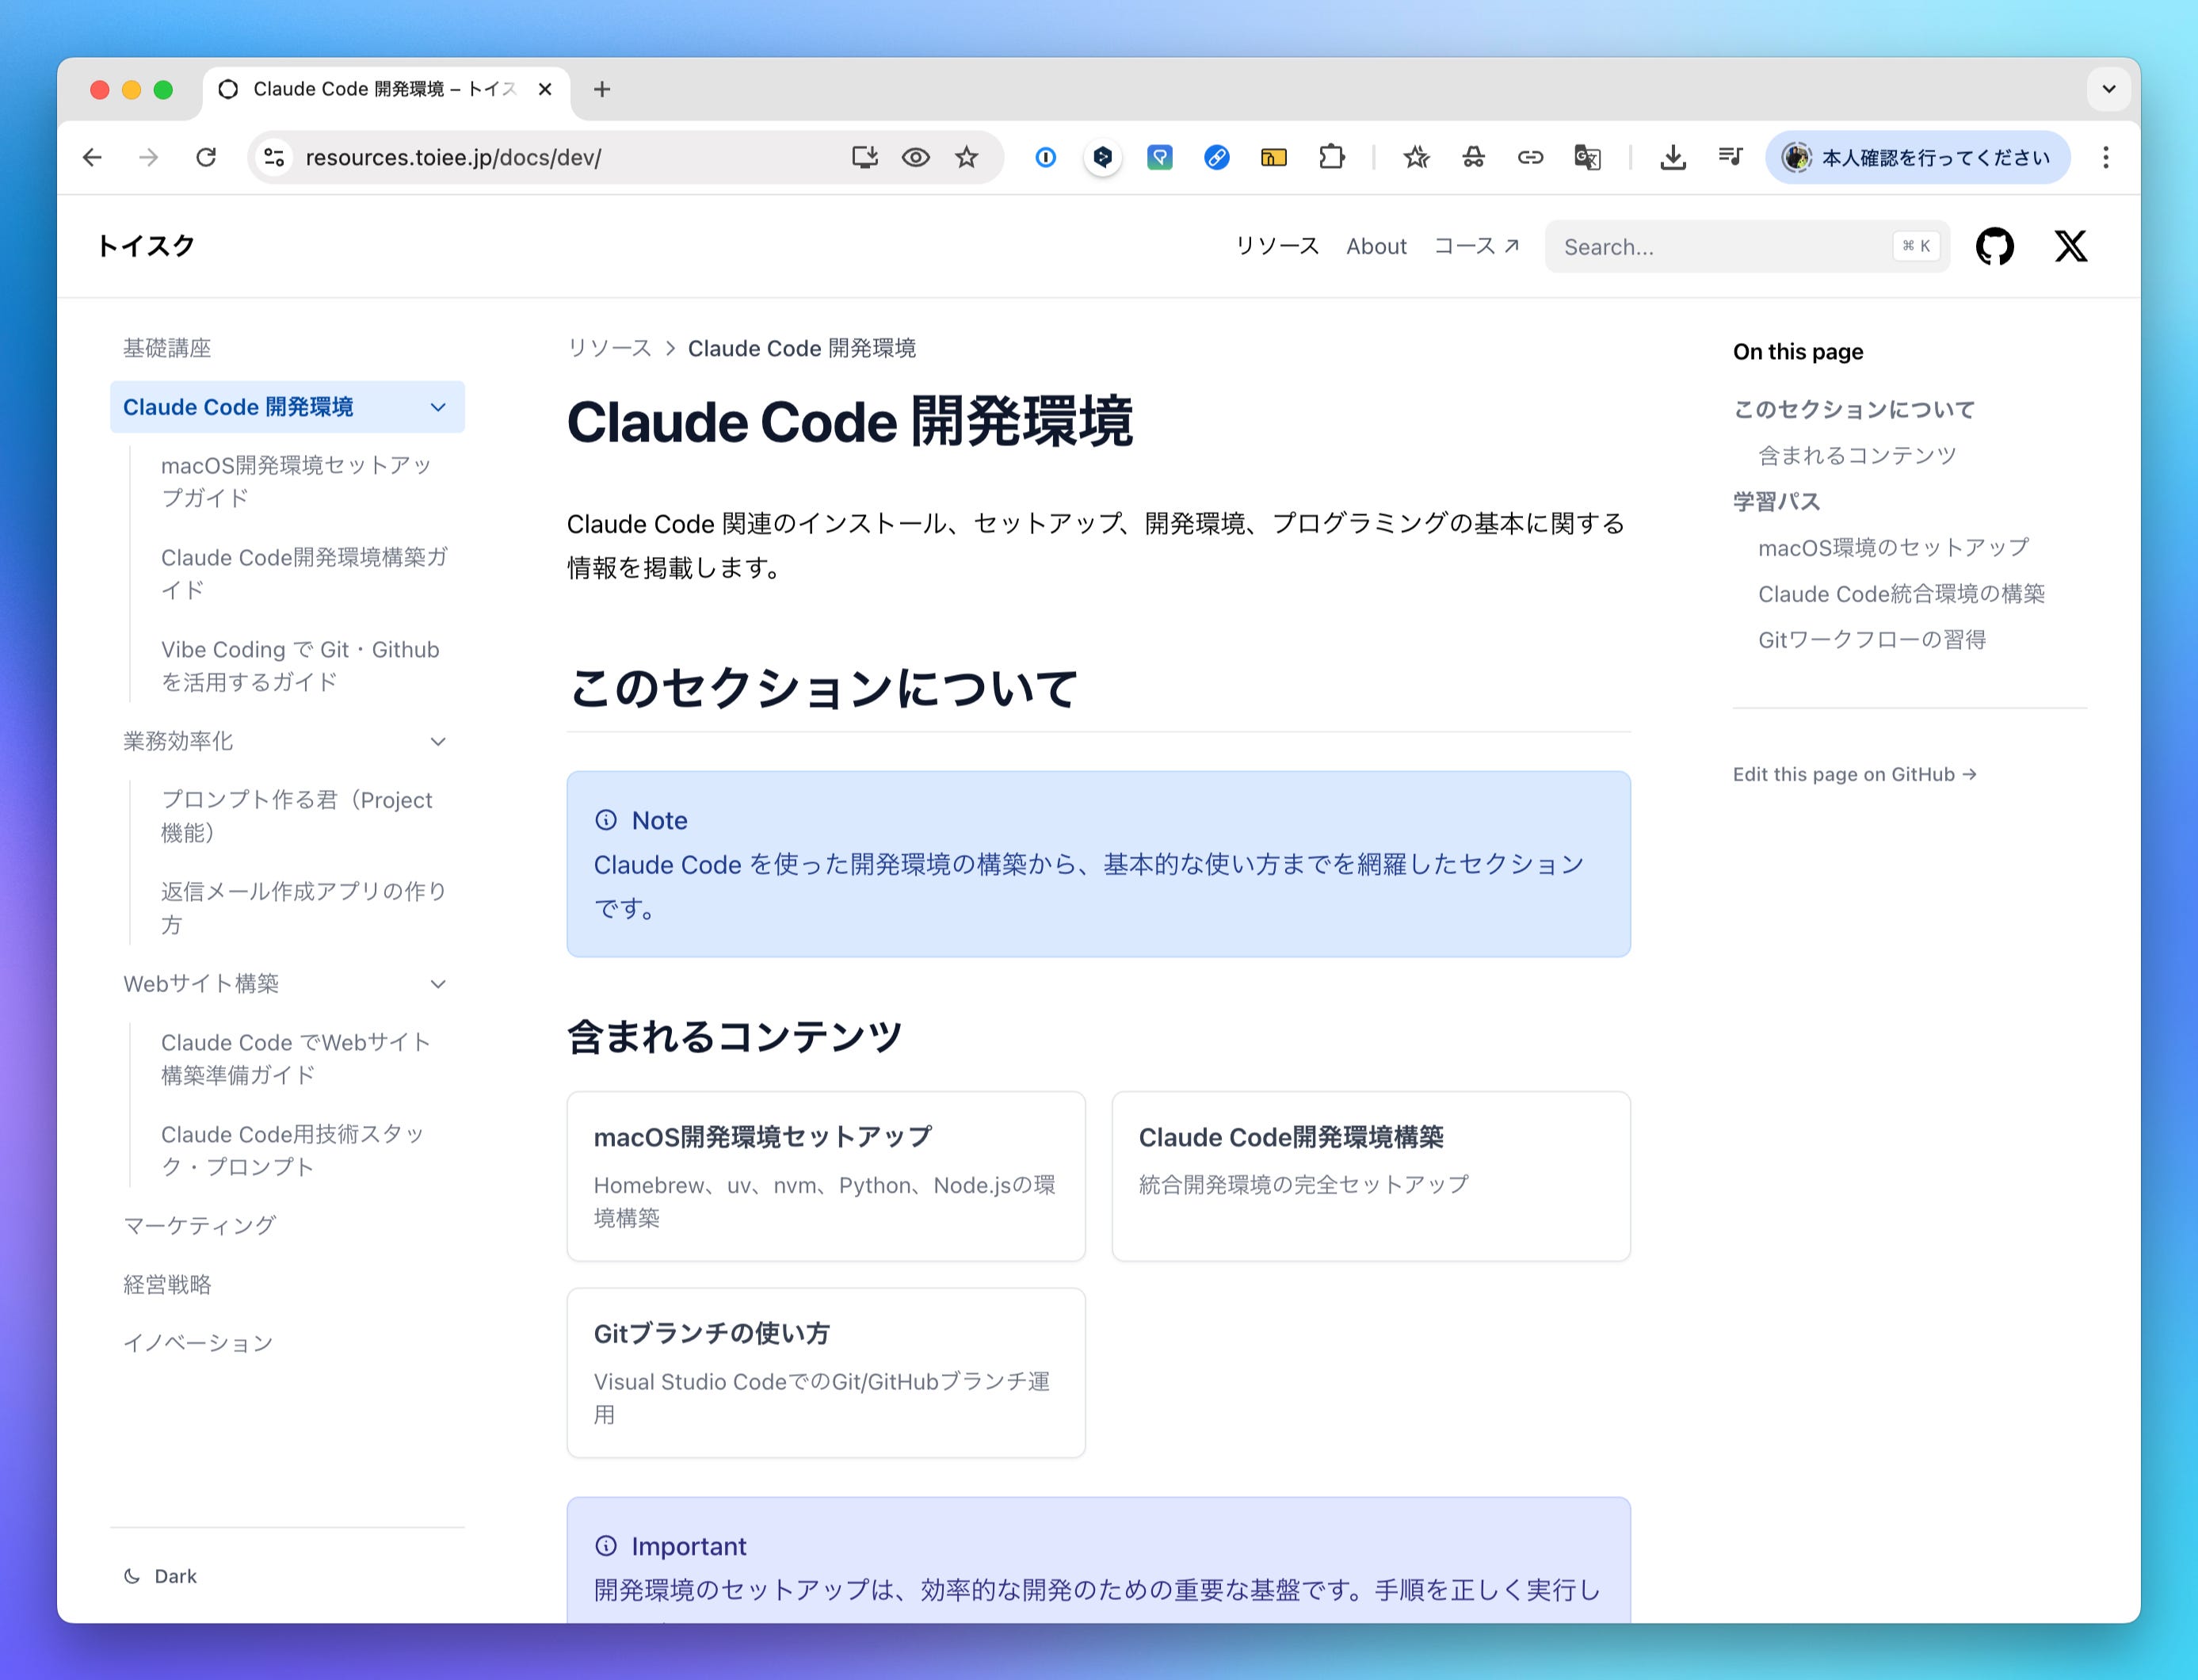Click the X (Twitter) icon in header
The image size is (2198, 1680).
click(x=2070, y=246)
